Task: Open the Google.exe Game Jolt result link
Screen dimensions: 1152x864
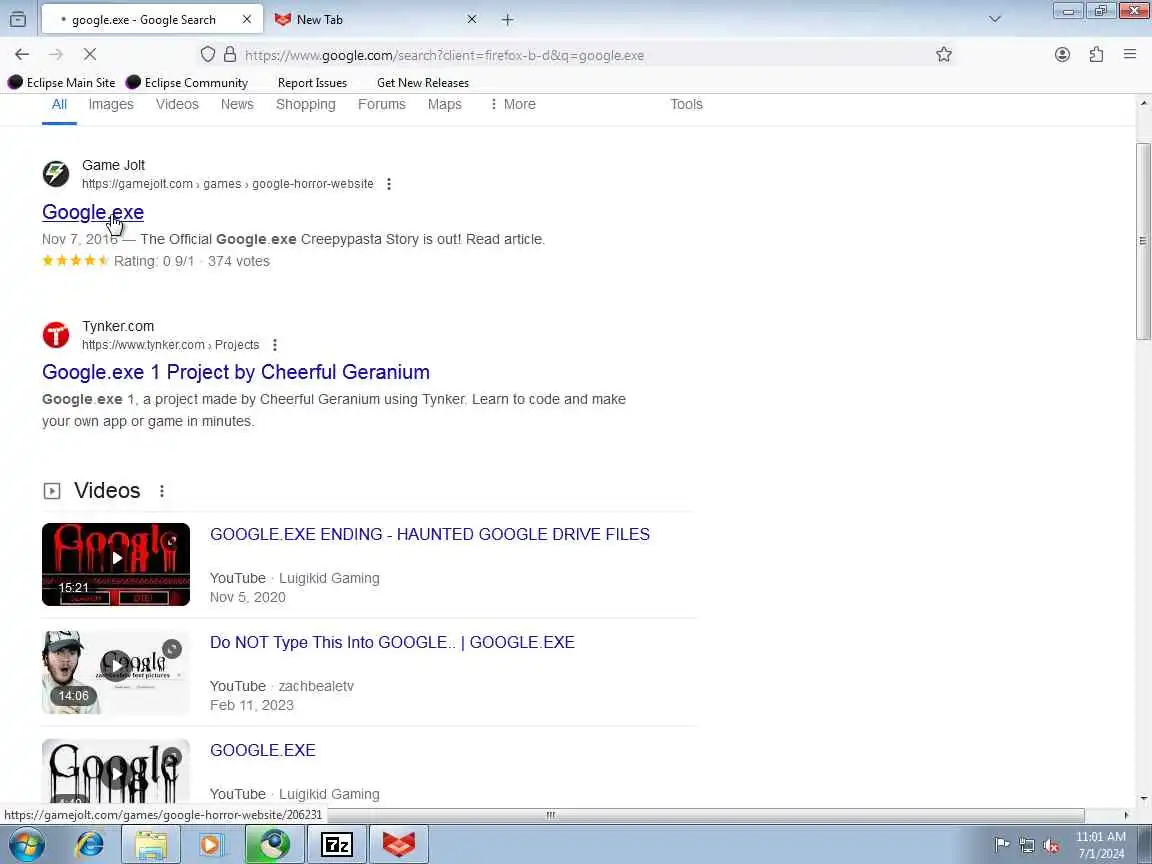Action: click(x=93, y=212)
